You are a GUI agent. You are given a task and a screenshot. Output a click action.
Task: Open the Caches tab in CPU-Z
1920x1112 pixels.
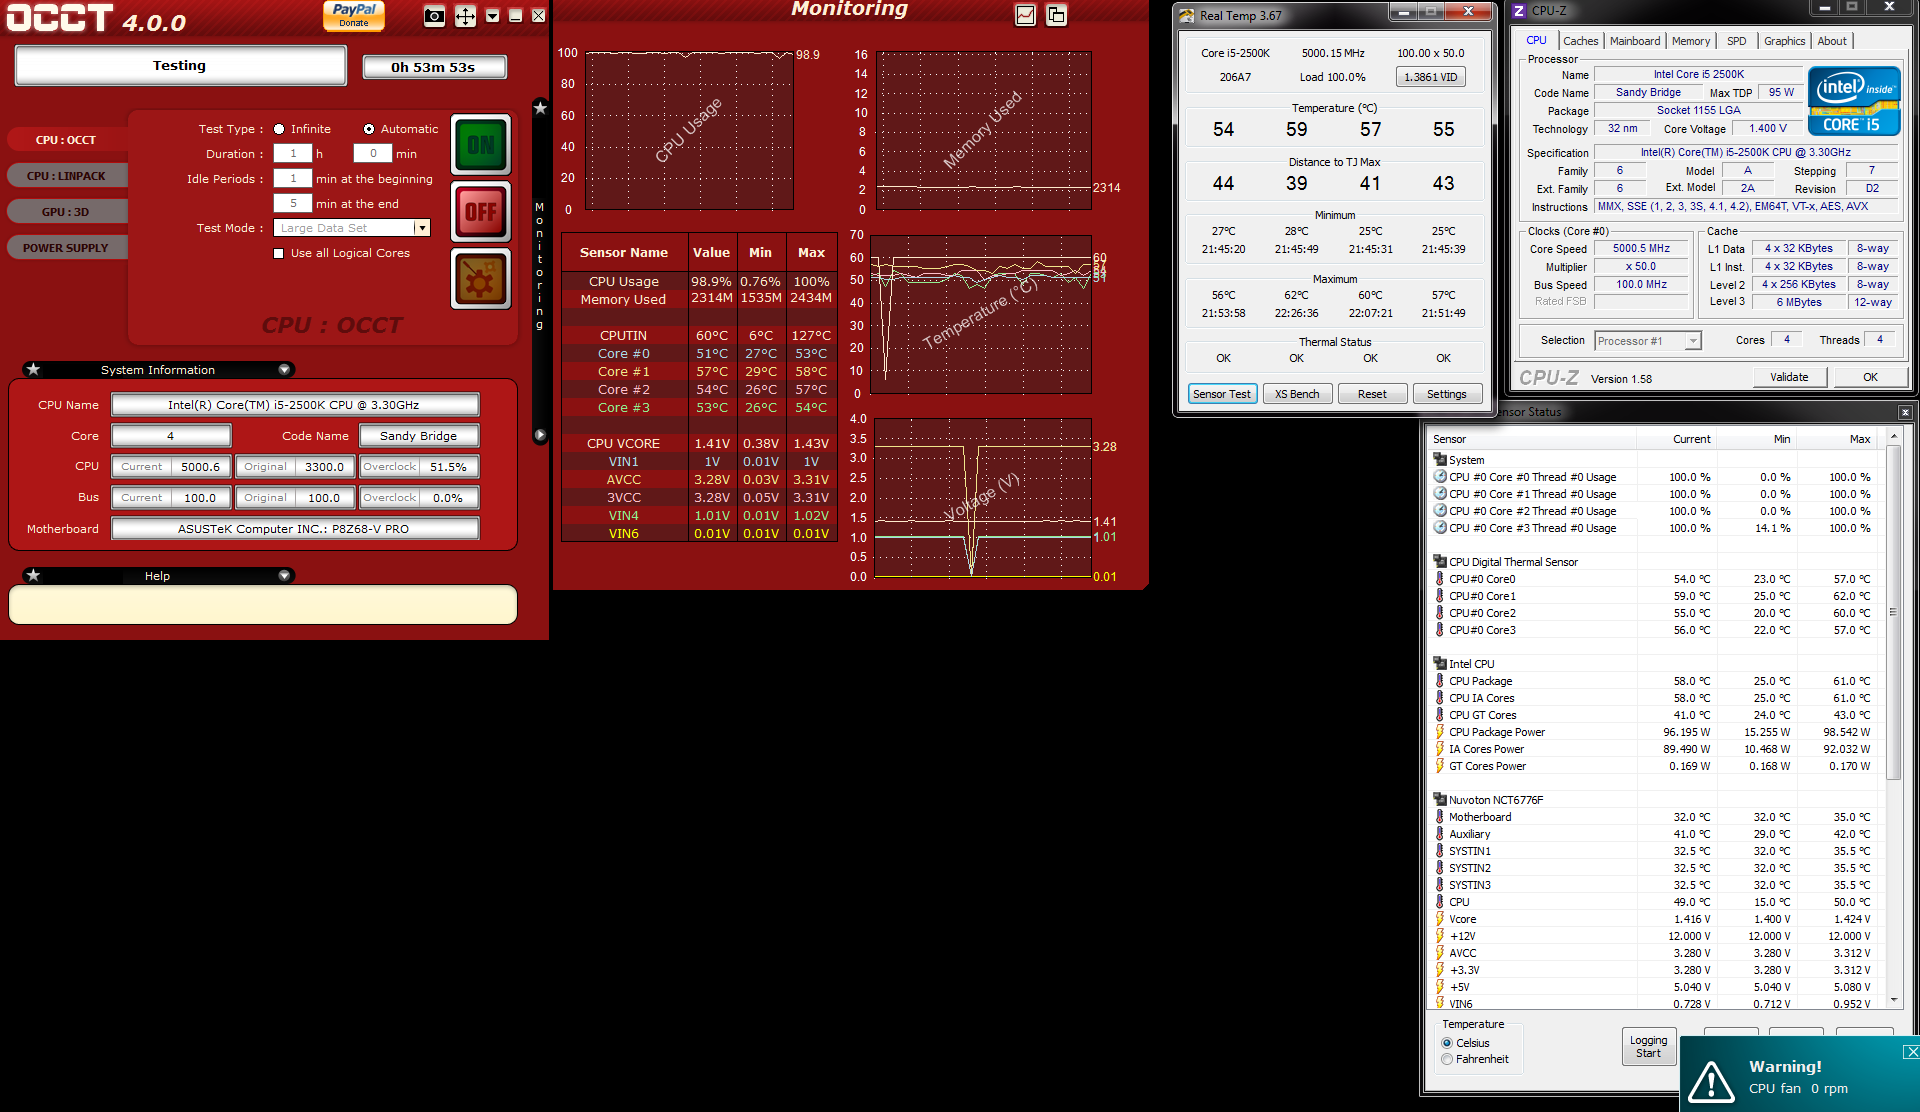click(x=1580, y=41)
